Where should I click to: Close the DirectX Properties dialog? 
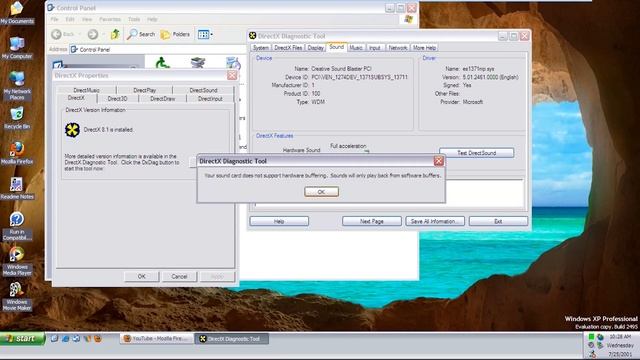(x=232, y=75)
